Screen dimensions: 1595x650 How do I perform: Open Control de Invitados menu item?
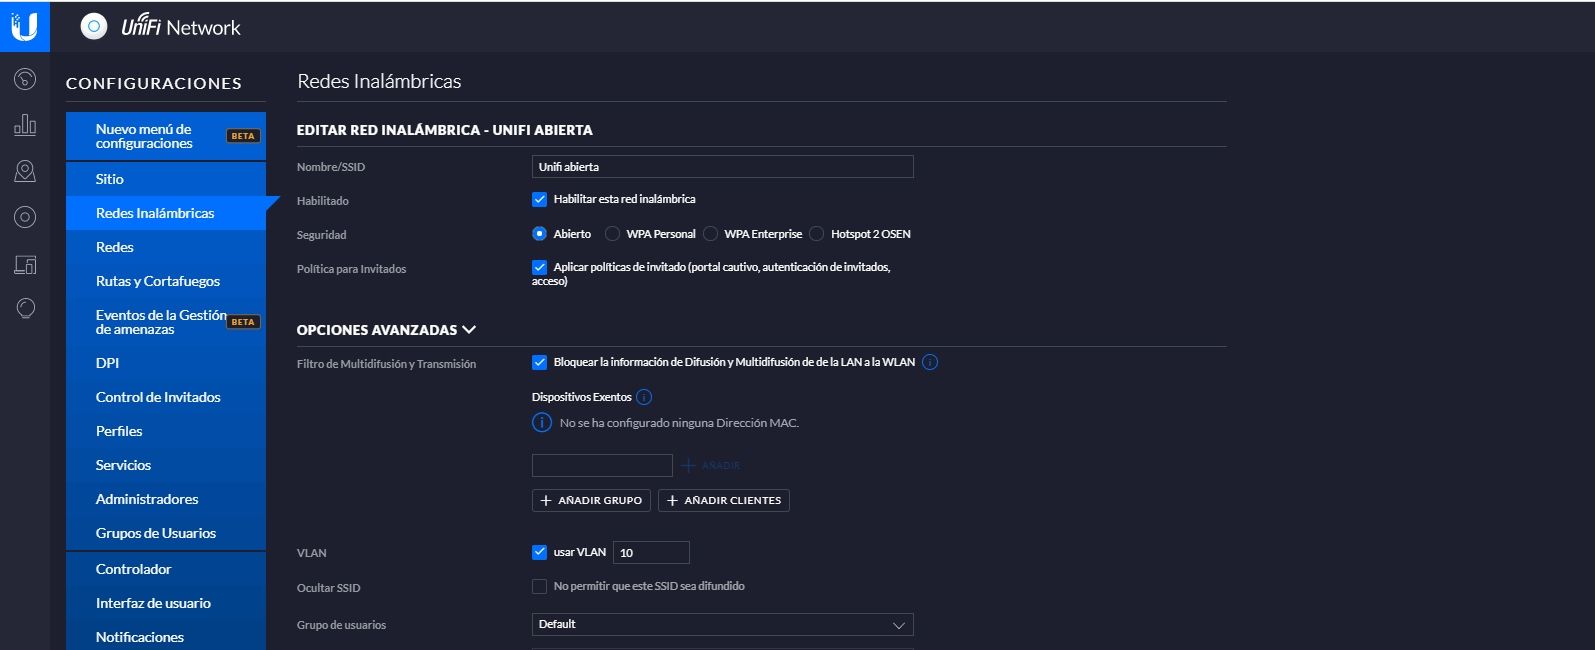tap(158, 397)
